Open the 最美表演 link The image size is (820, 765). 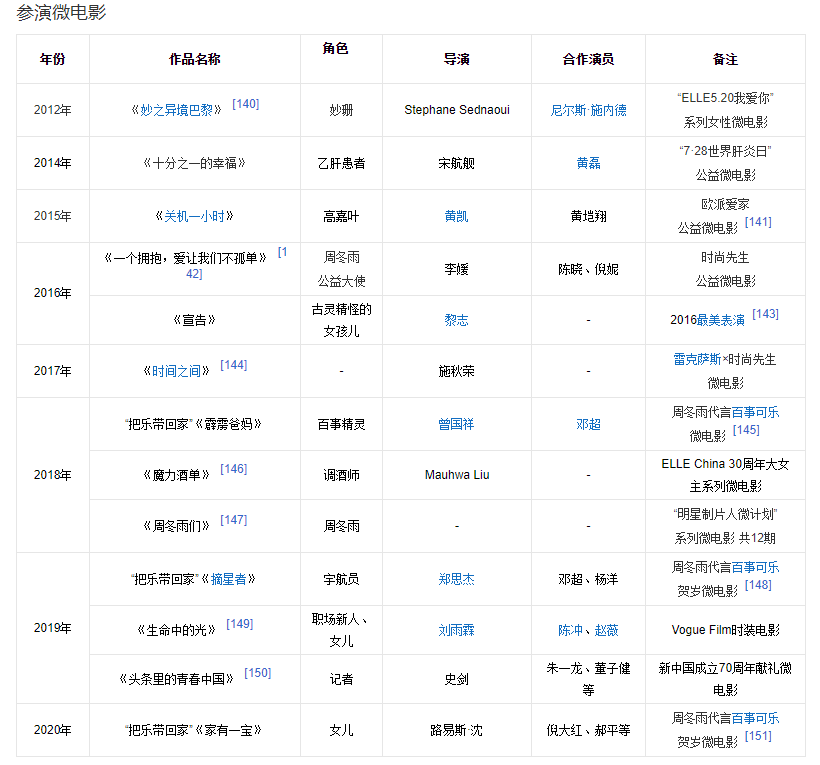pos(720,320)
